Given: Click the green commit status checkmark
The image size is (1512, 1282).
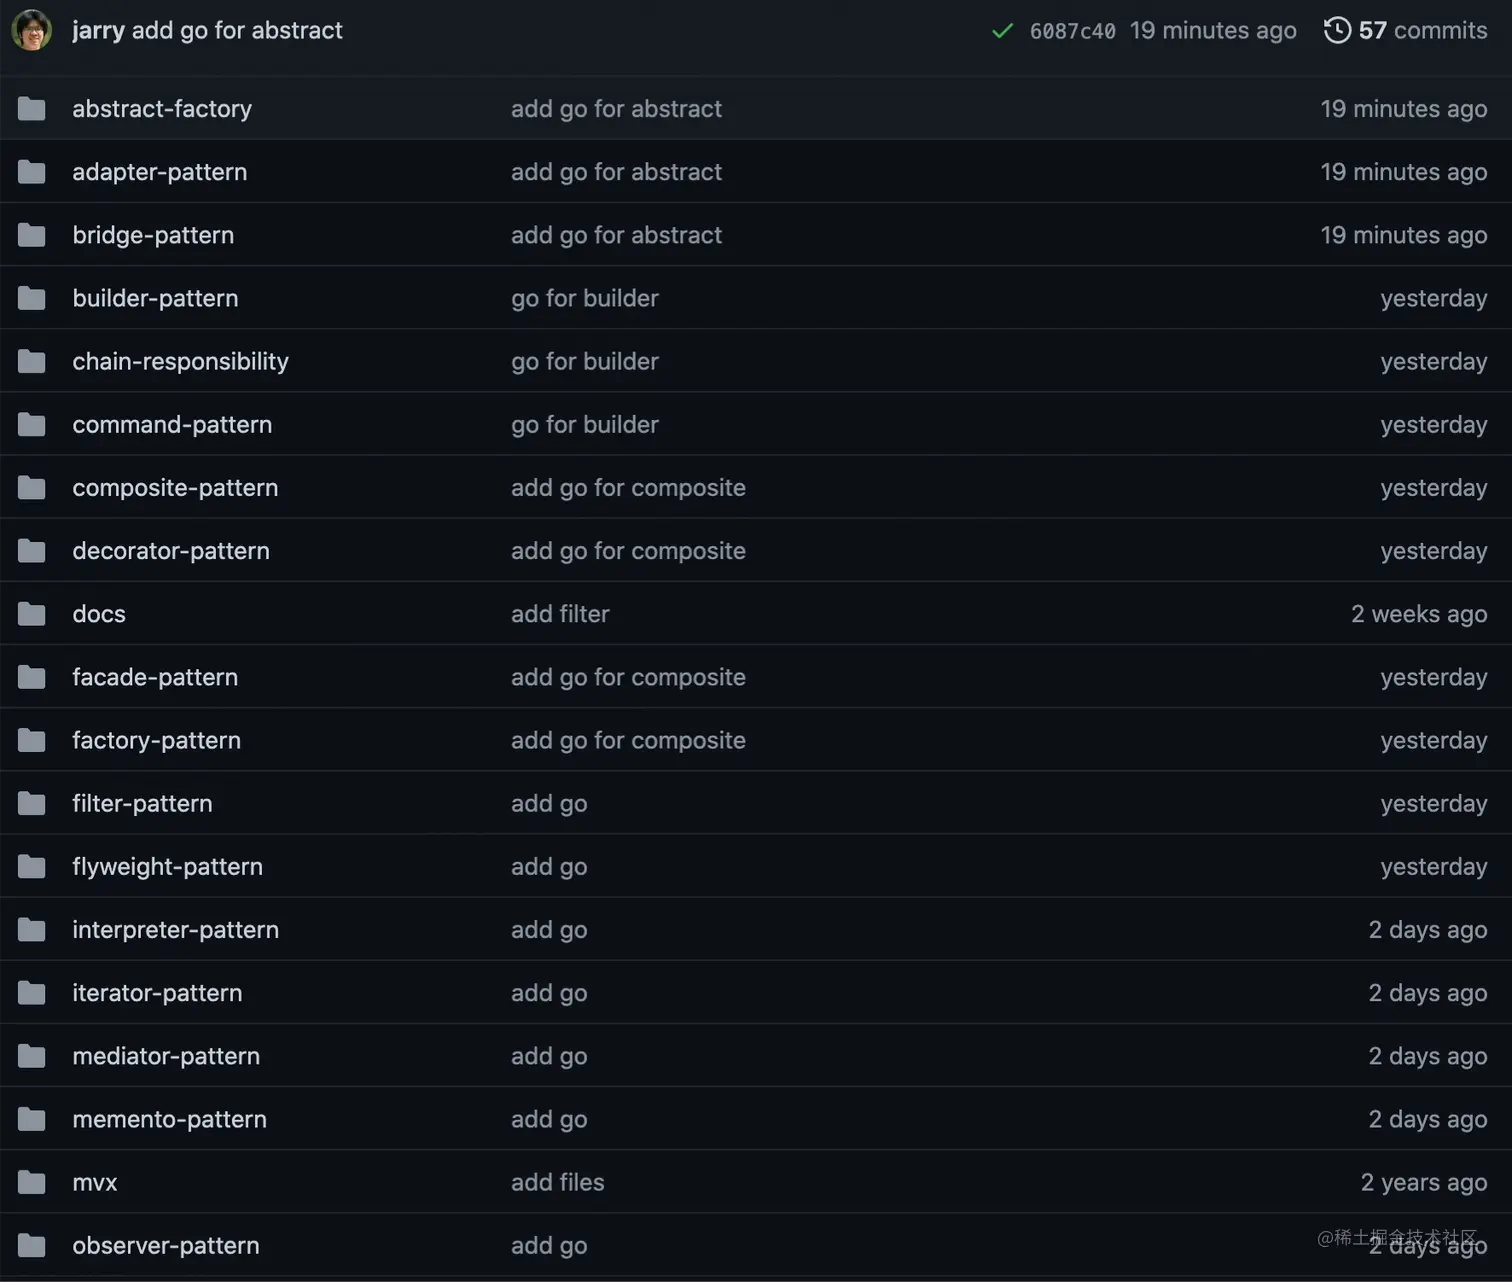Looking at the screenshot, I should point(1002,31).
